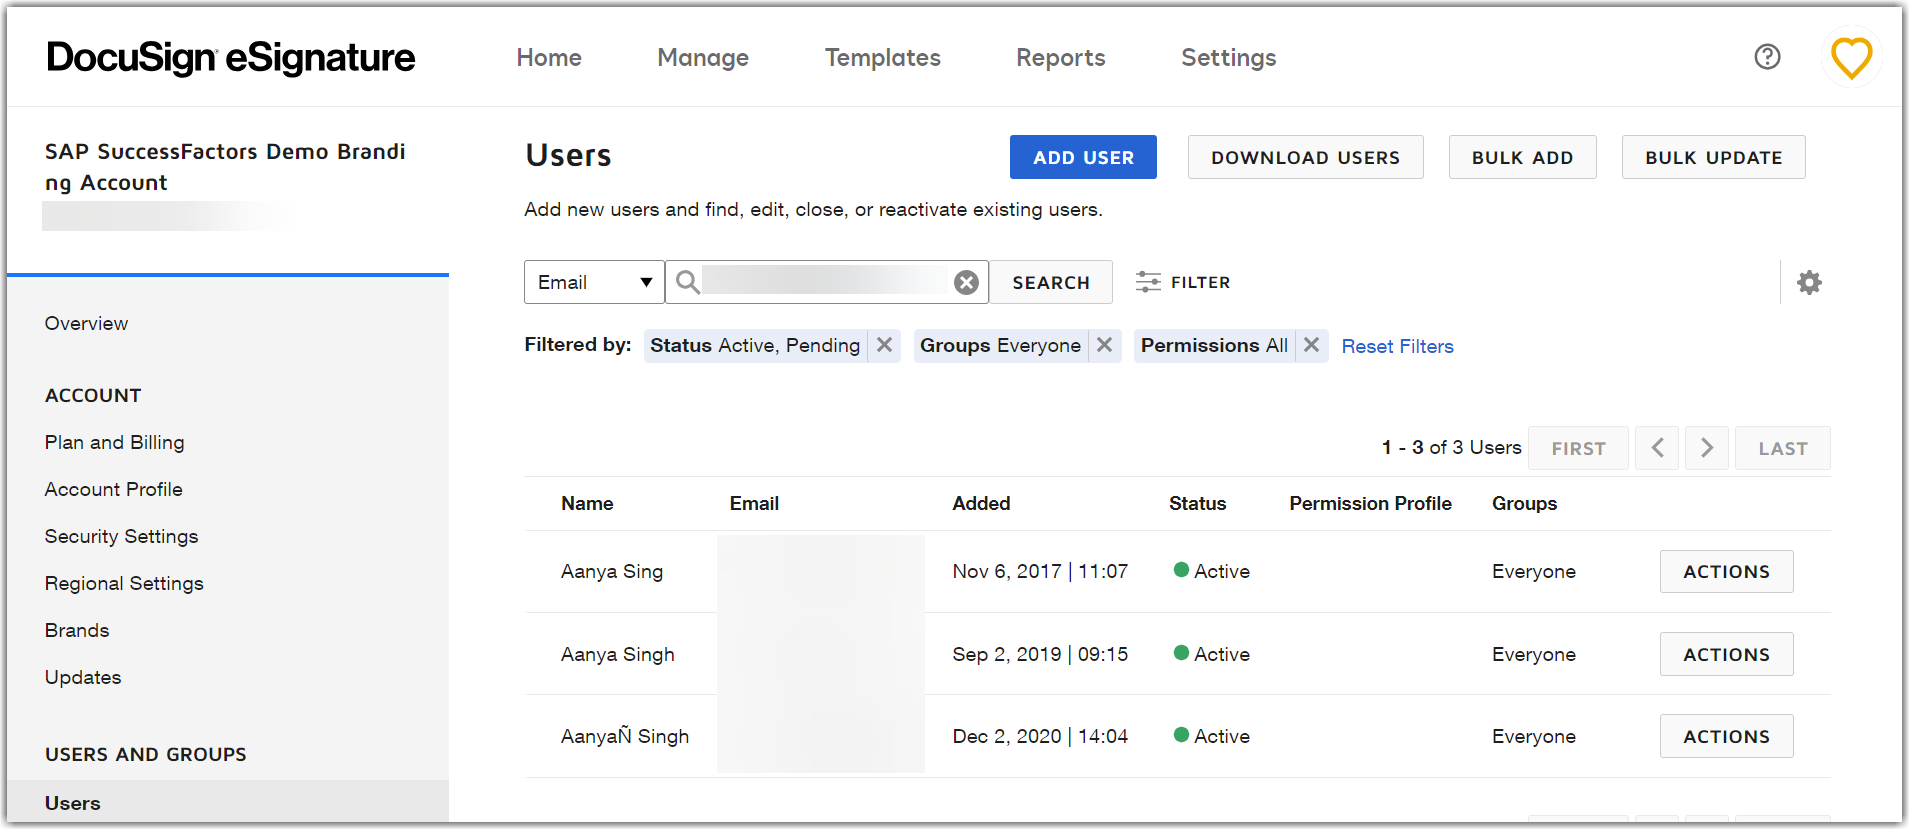
Task: Click the Bulk Update button
Action: click(x=1713, y=157)
